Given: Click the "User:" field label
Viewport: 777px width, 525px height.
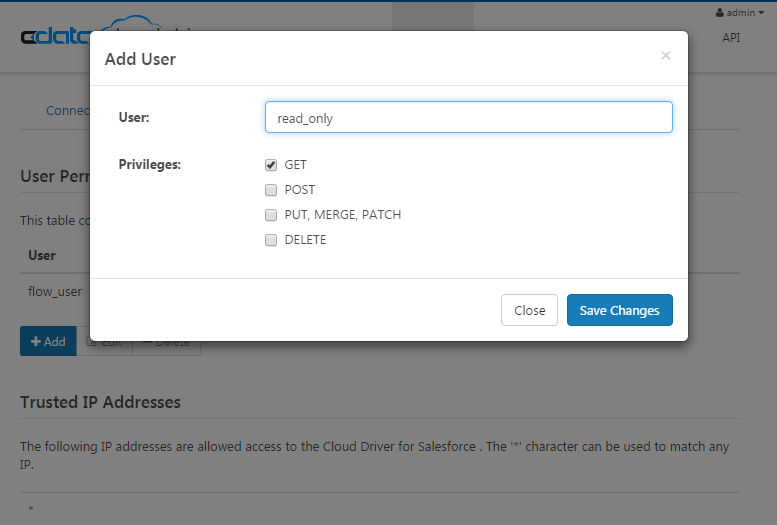Looking at the screenshot, I should tap(134, 118).
